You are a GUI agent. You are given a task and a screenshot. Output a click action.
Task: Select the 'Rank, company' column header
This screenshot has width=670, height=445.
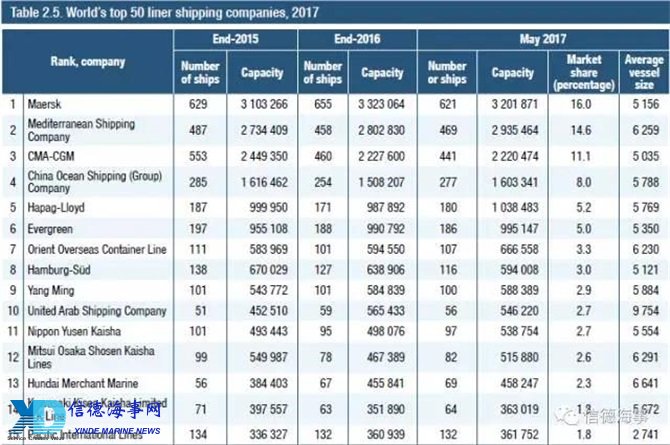click(88, 62)
